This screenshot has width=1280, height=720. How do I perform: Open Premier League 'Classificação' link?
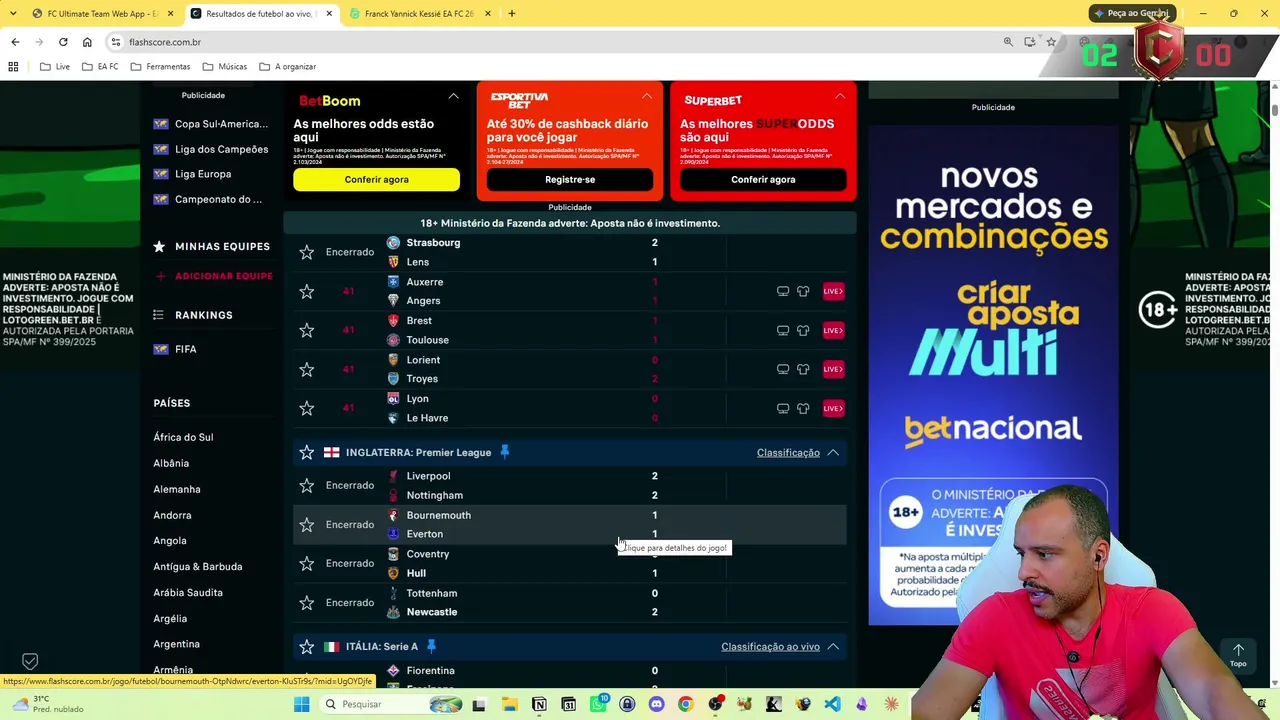point(788,453)
